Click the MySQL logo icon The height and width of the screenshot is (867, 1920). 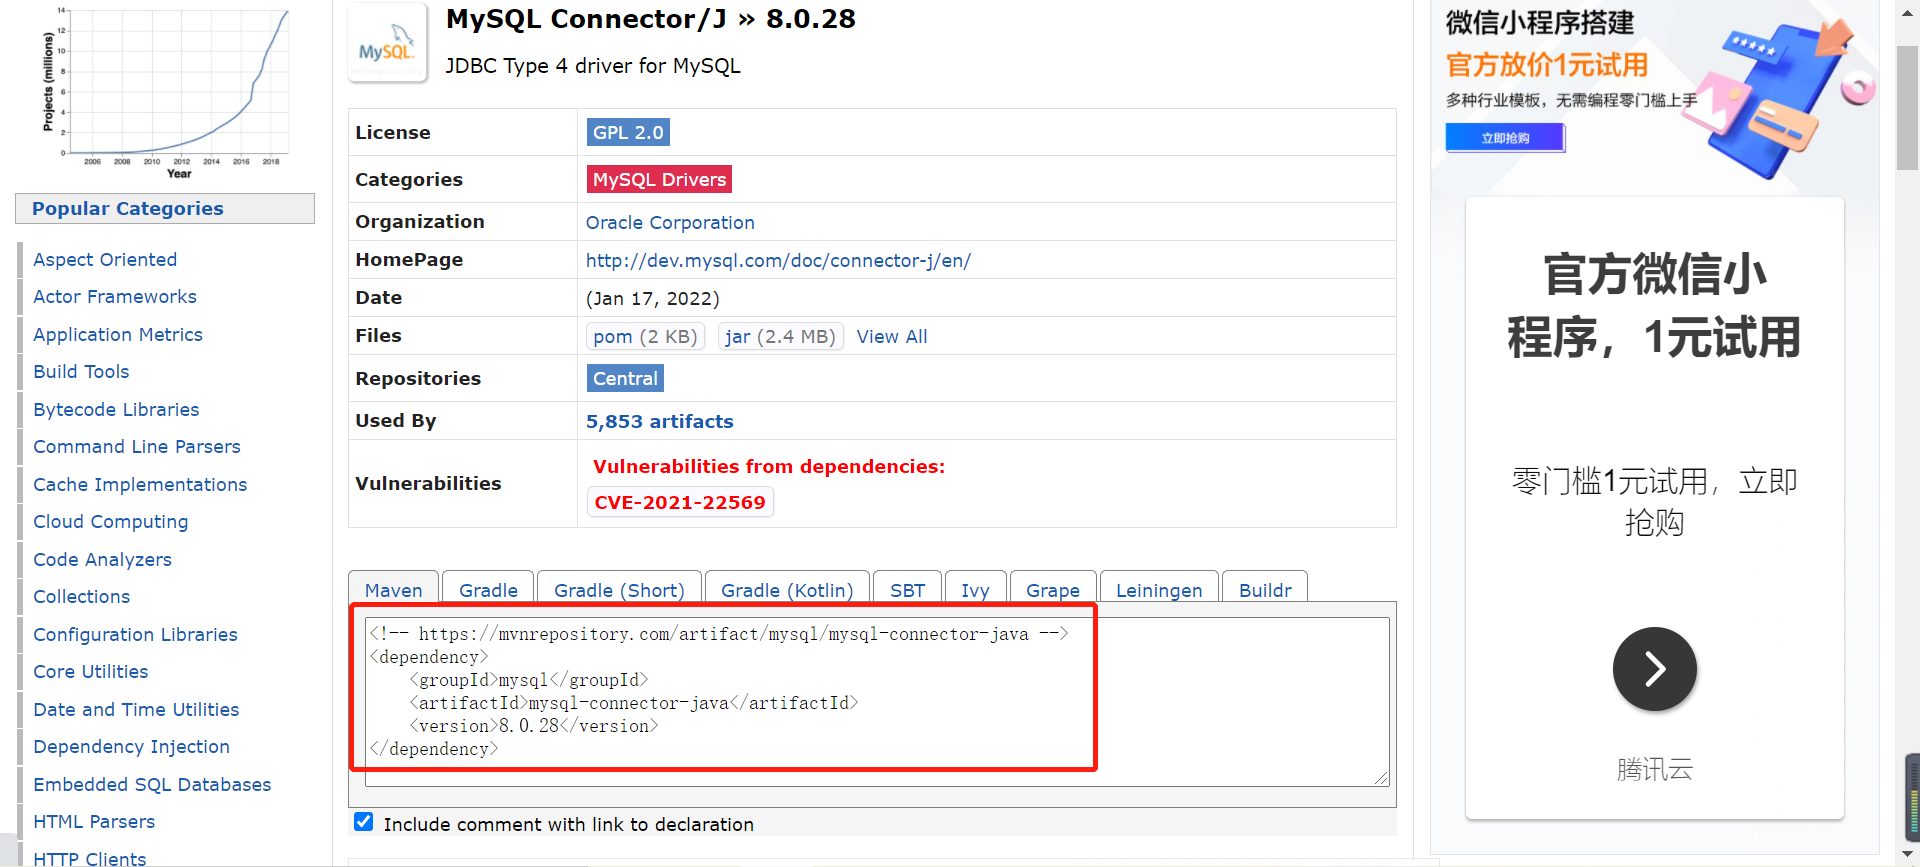pyautogui.click(x=387, y=43)
